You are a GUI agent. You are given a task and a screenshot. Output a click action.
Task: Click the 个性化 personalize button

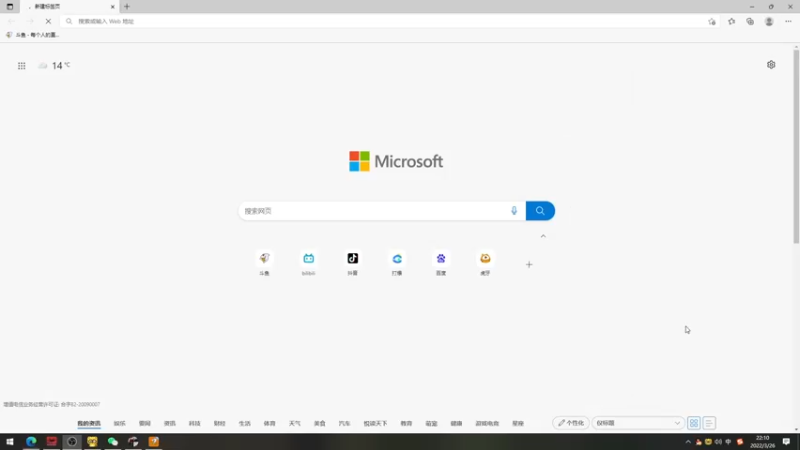[x=570, y=423]
